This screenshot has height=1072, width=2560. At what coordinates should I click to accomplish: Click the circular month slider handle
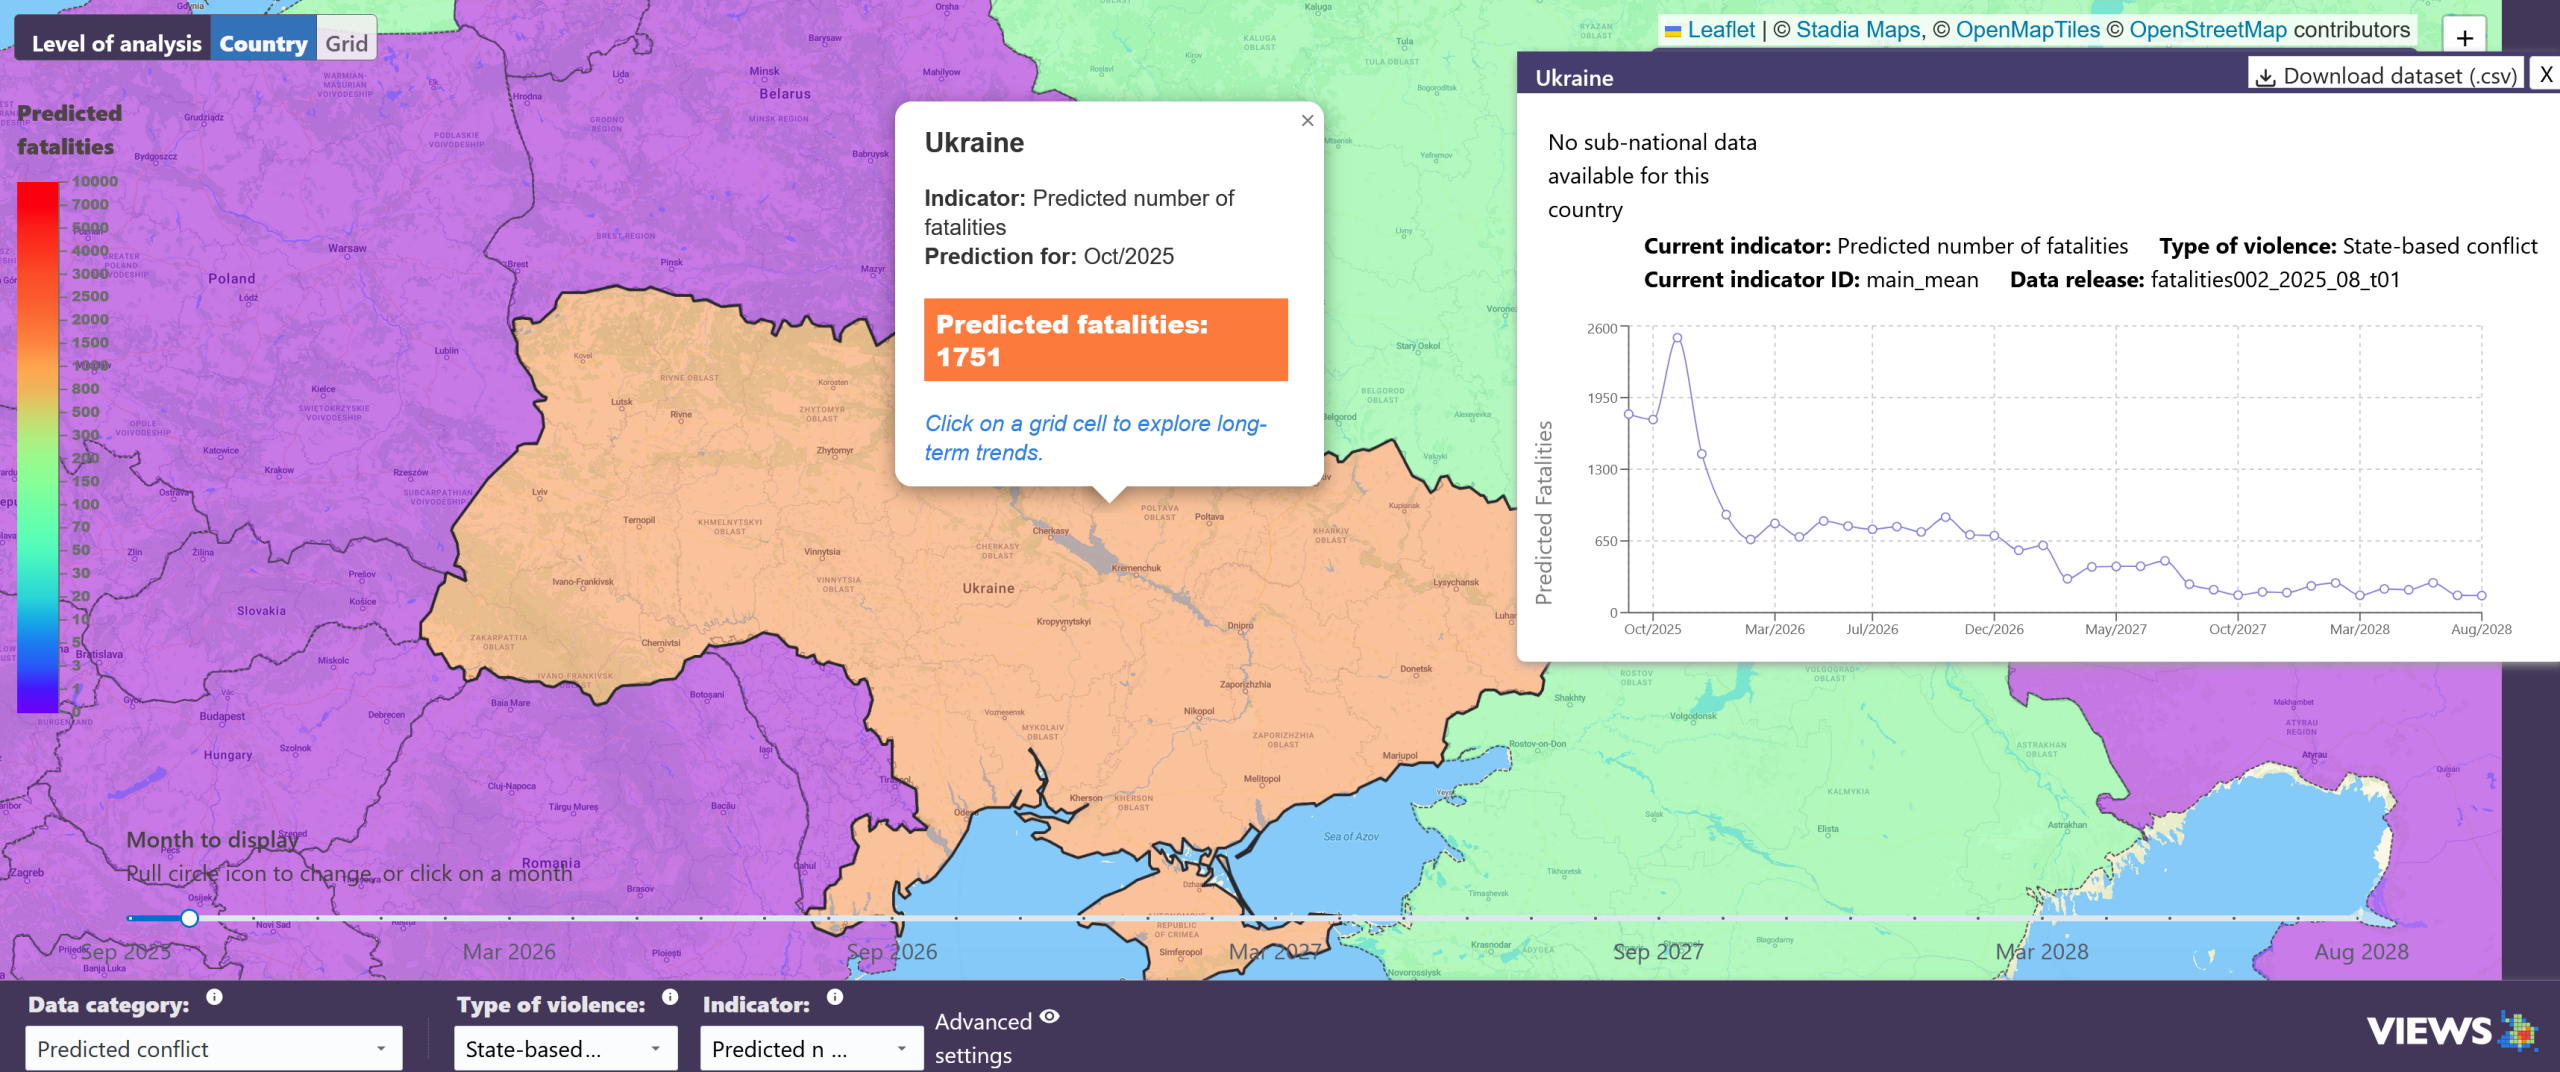click(x=189, y=916)
